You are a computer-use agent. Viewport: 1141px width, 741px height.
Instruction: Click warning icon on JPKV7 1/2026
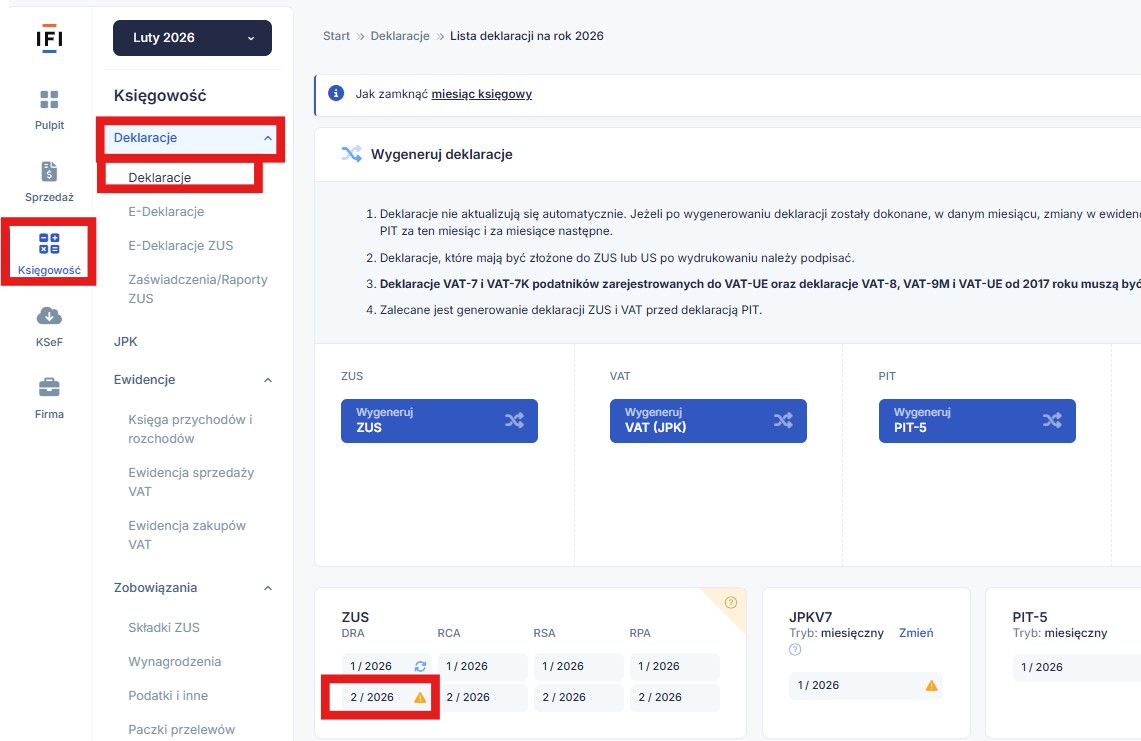[x=931, y=686]
